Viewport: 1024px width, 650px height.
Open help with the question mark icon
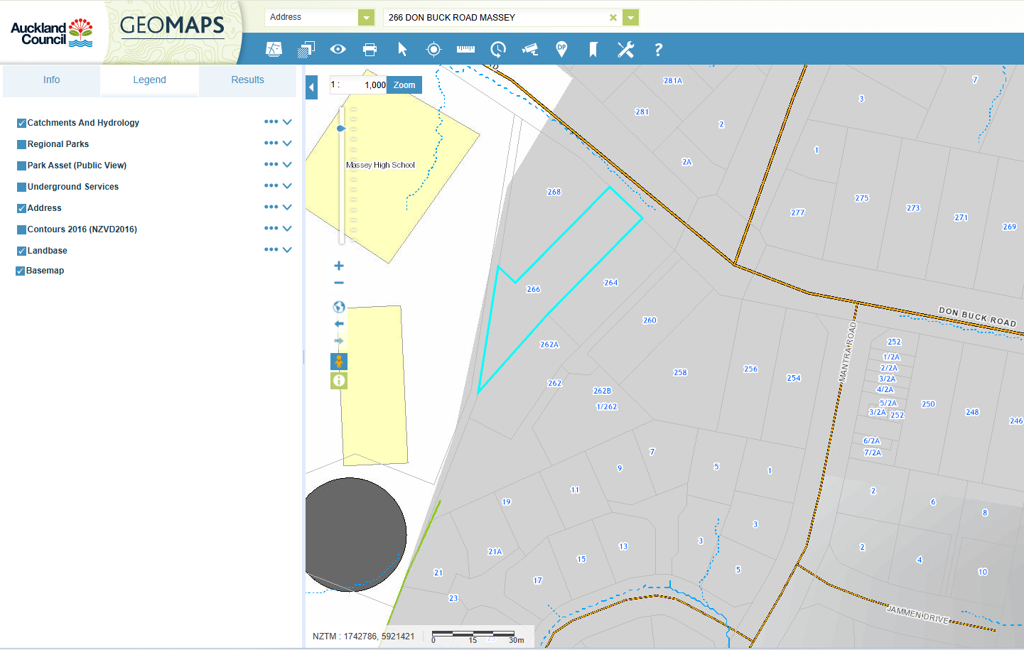tap(658, 49)
